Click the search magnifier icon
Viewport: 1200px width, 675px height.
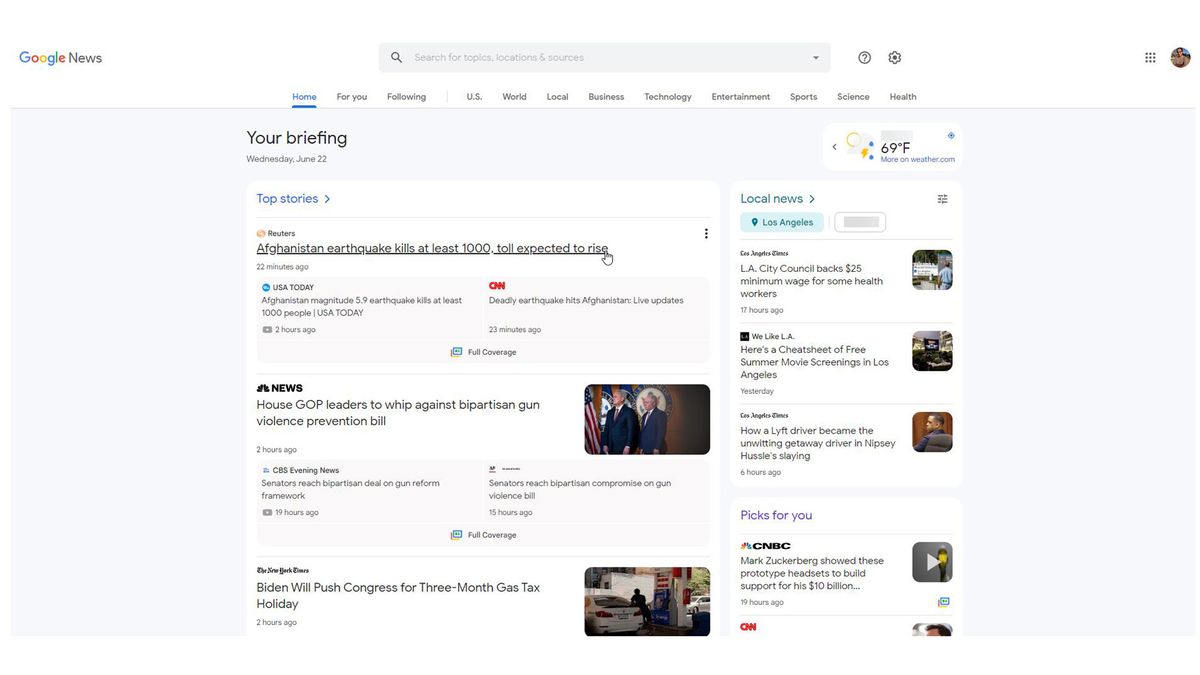396,57
